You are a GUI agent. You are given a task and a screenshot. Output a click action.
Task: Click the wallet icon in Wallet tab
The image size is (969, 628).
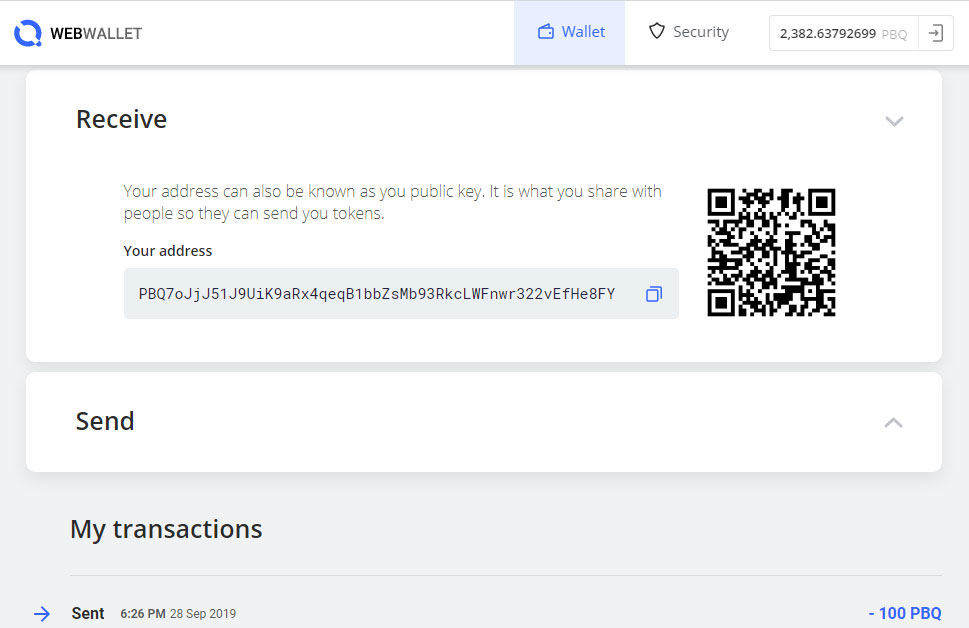[546, 32]
